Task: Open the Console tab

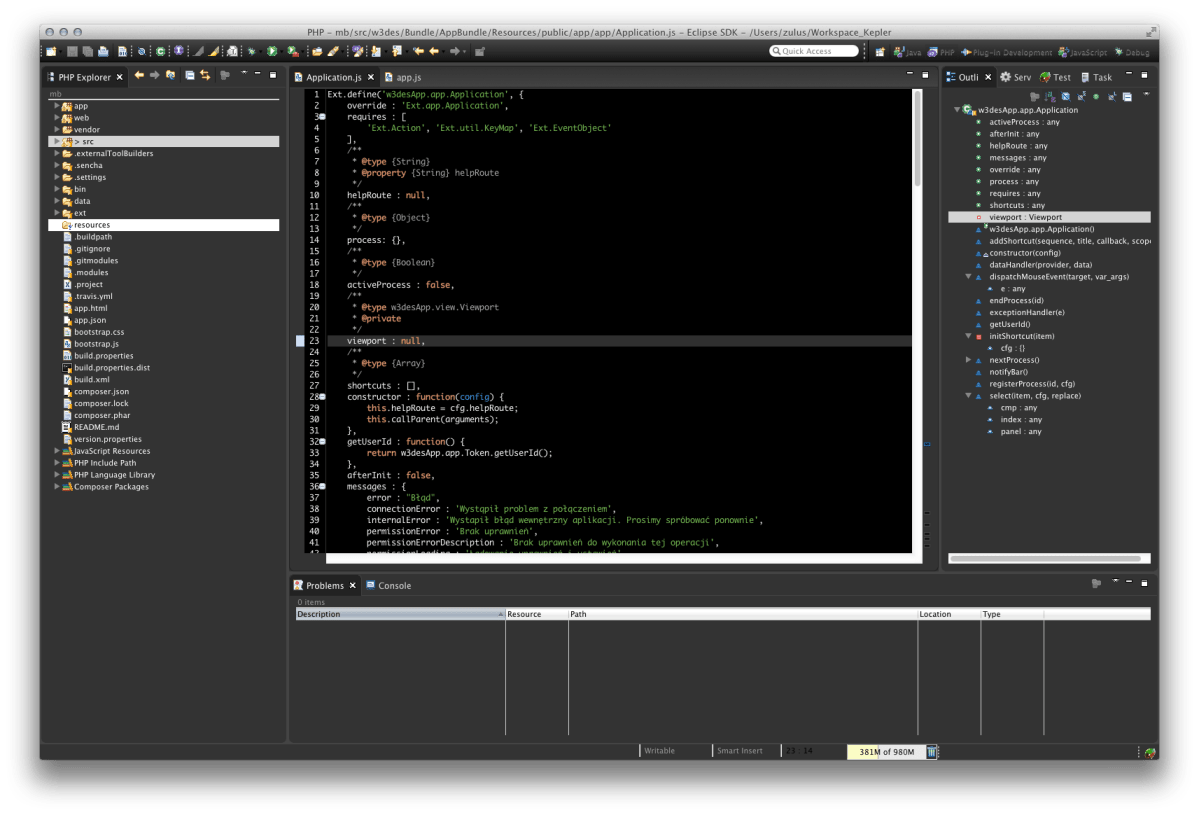Action: pyautogui.click(x=388, y=586)
